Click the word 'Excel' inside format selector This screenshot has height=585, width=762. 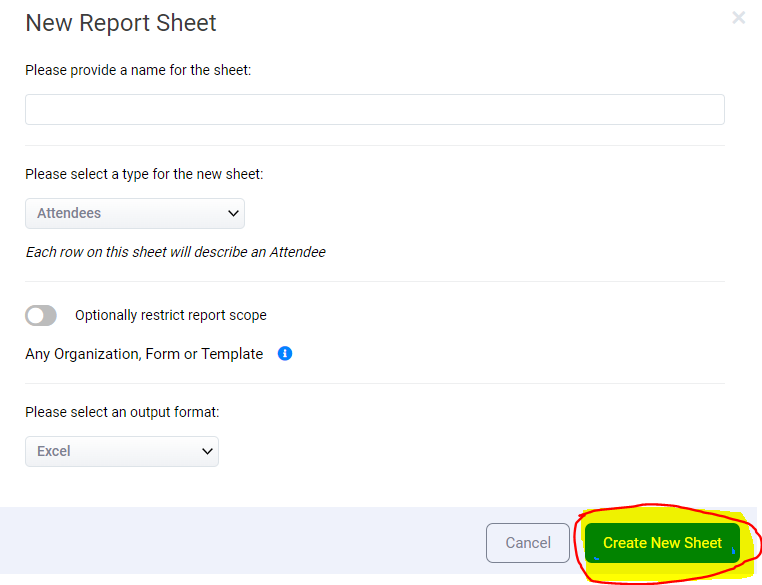[54, 451]
